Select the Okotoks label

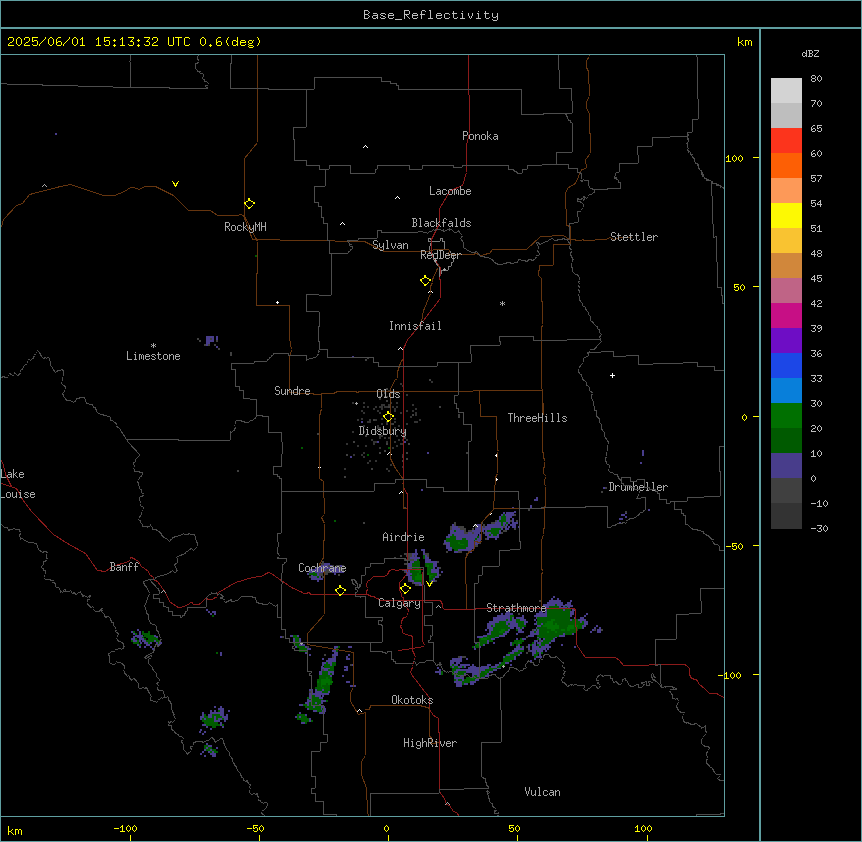coord(412,700)
